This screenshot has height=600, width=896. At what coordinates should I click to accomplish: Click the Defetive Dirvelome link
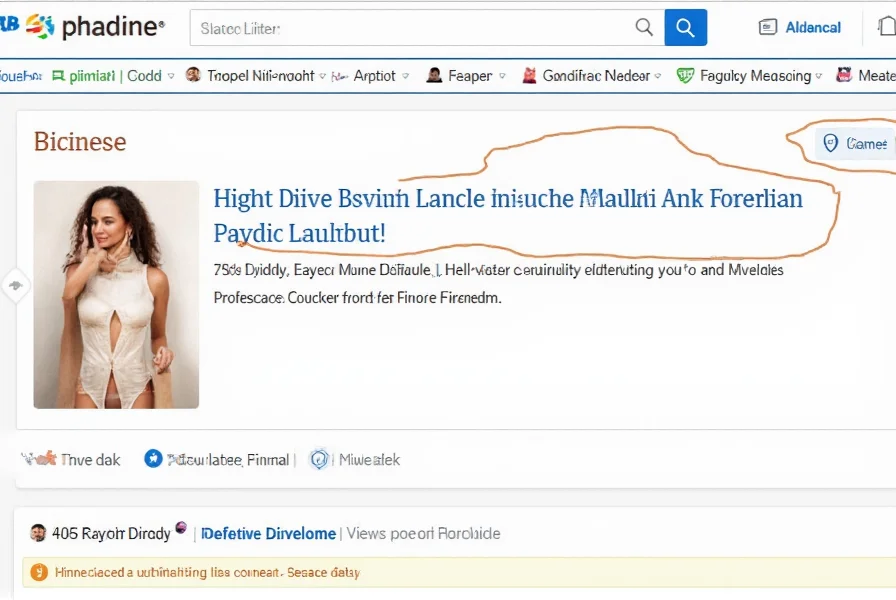[x=269, y=533]
